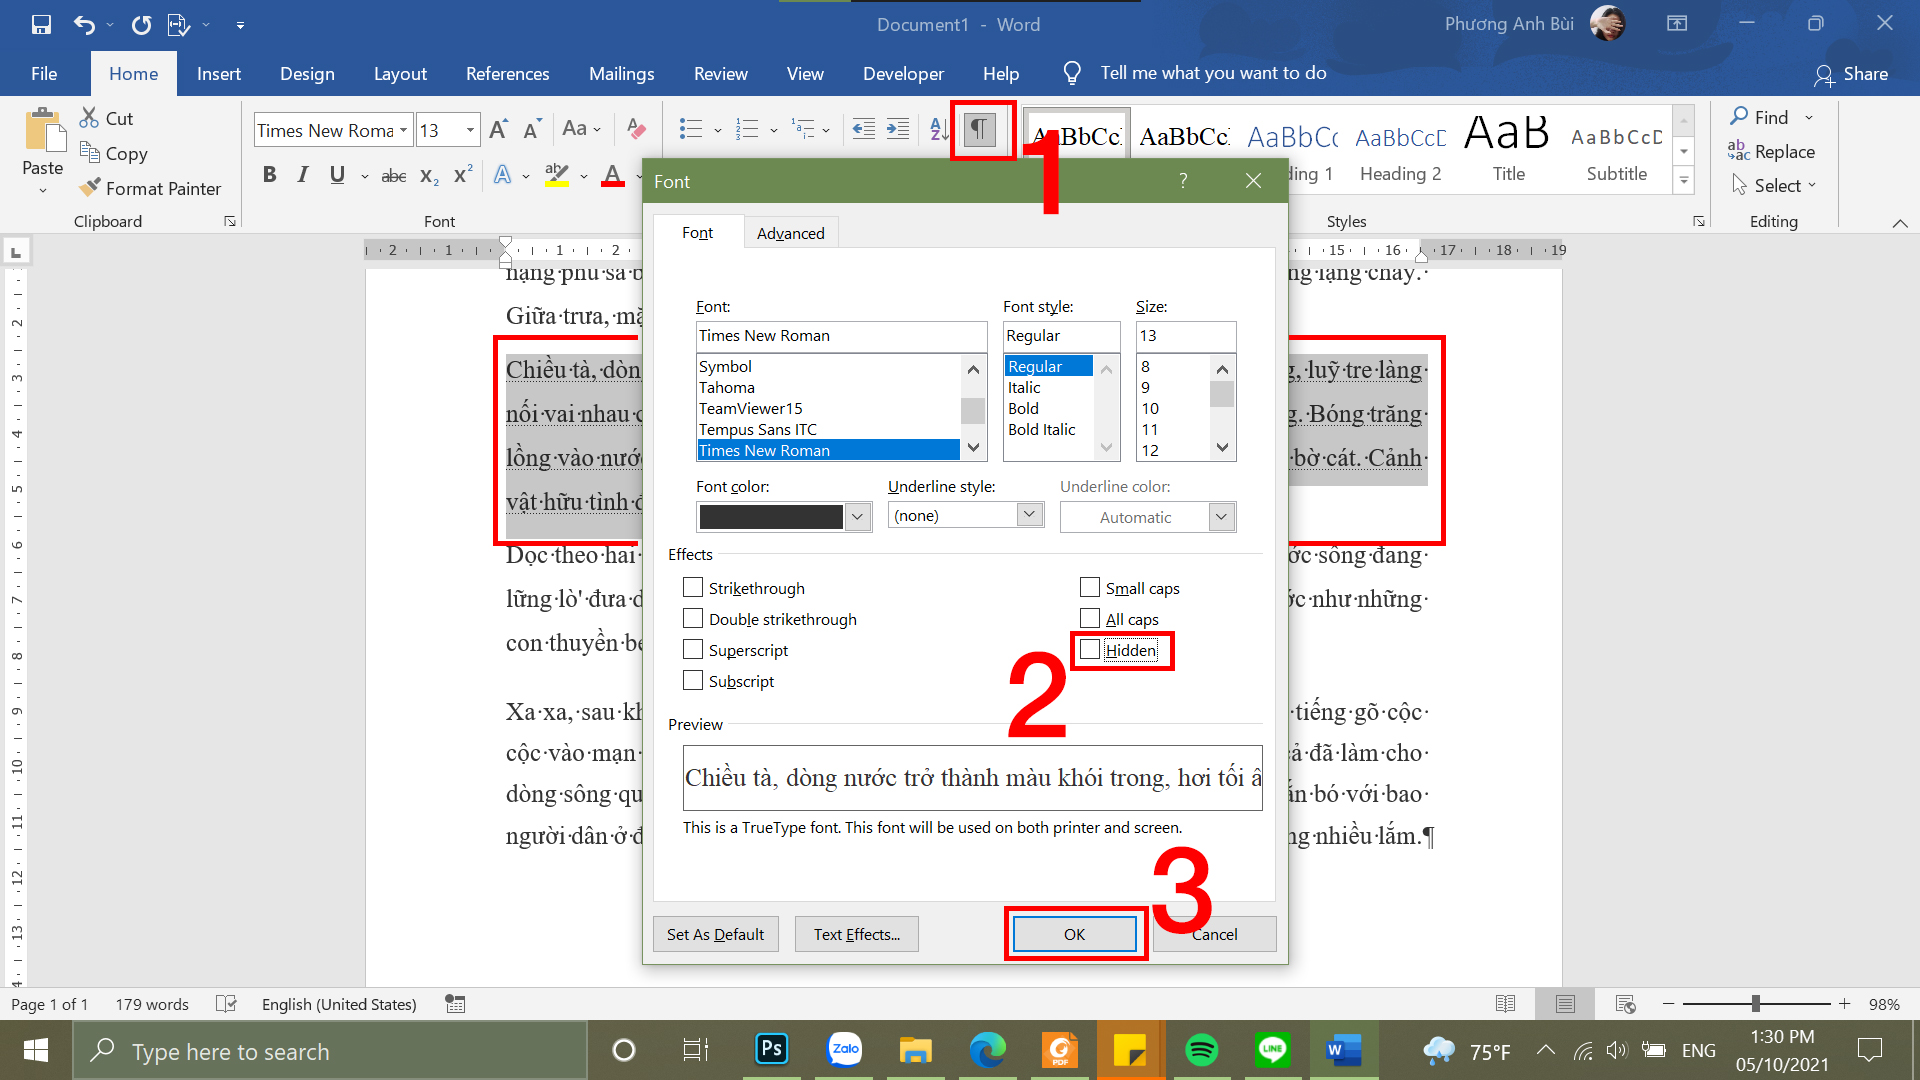
Task: Open the Underline style dropdown
Action: pyautogui.click(x=1030, y=515)
